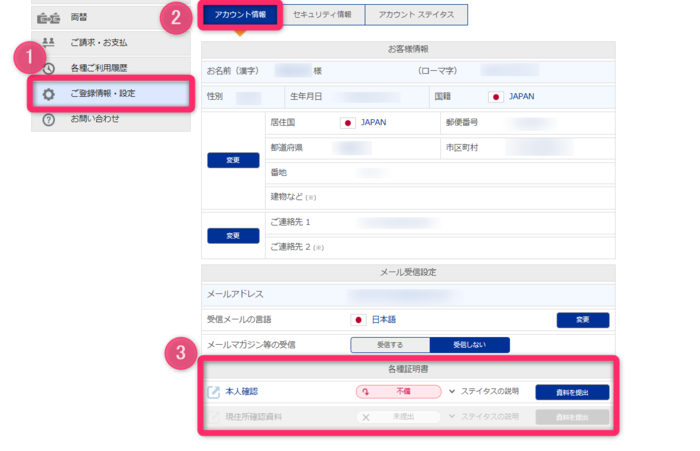Image resolution: width=700 pixels, height=451 pixels.
Task: Select the 受信メールの言語 label
Action: (239, 320)
